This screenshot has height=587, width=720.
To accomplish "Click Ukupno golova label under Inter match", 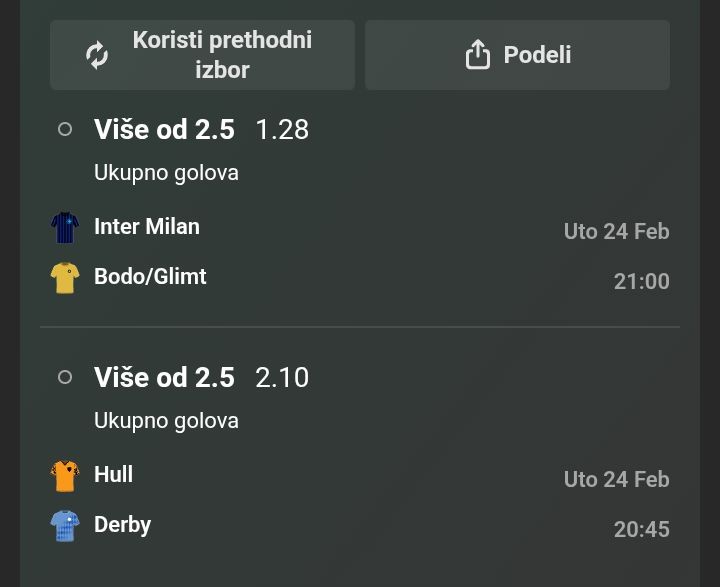I will (x=166, y=172).
